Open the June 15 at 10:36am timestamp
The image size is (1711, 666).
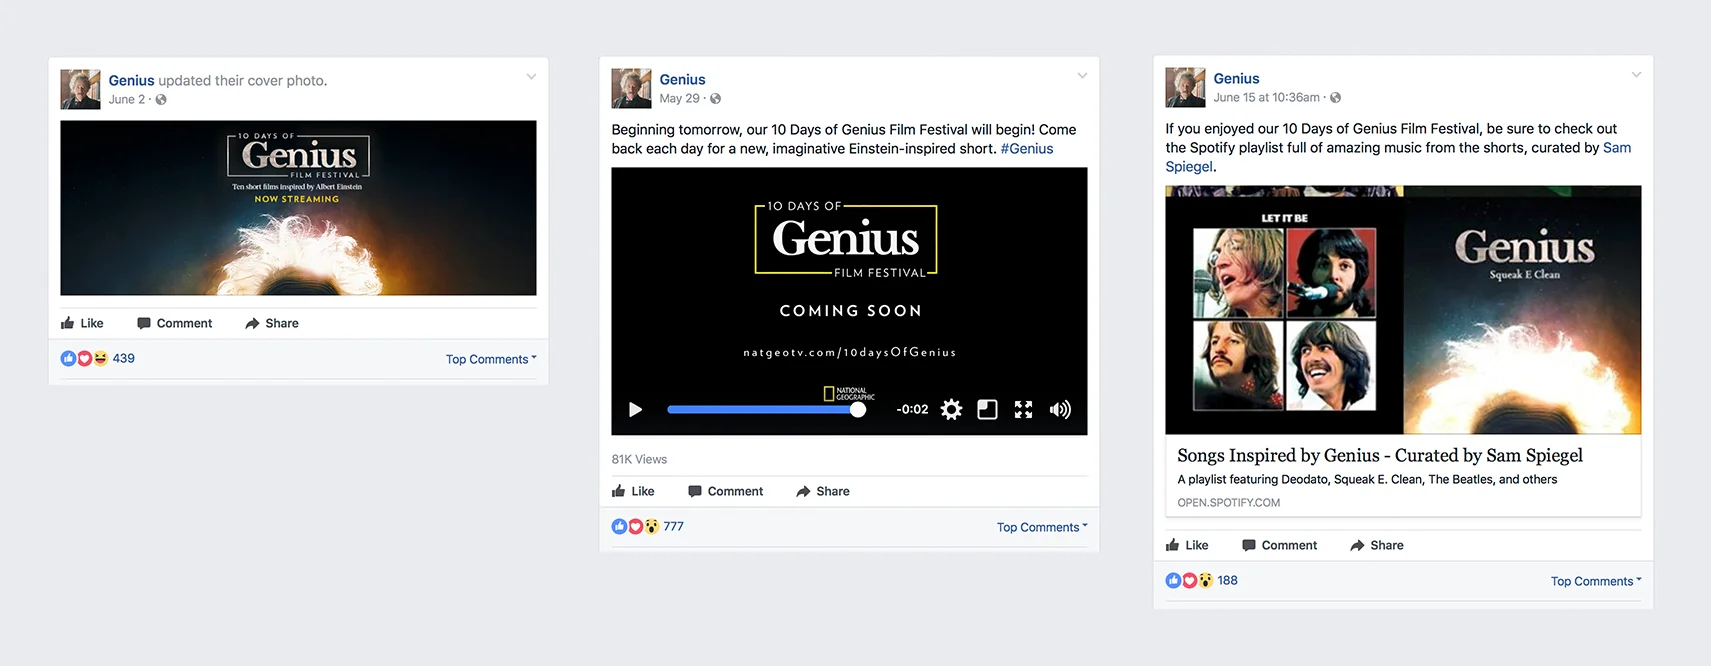pos(1266,97)
